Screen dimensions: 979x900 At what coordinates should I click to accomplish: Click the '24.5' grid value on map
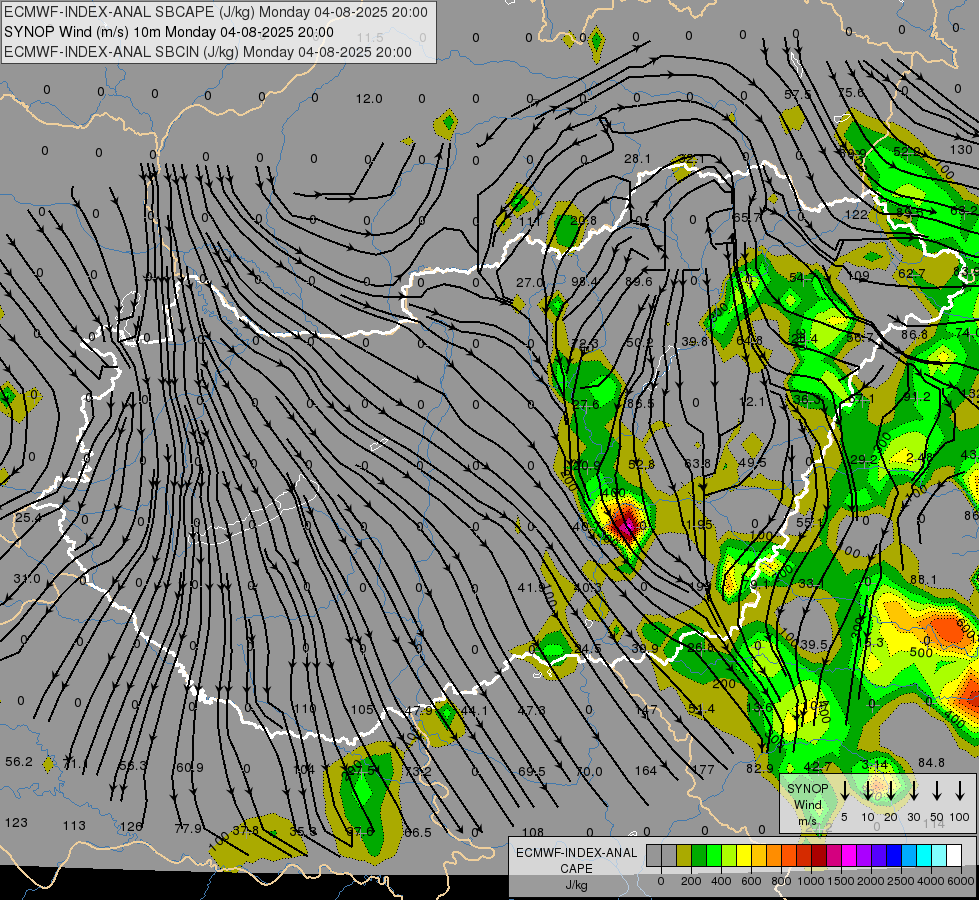pyautogui.click(x=588, y=648)
